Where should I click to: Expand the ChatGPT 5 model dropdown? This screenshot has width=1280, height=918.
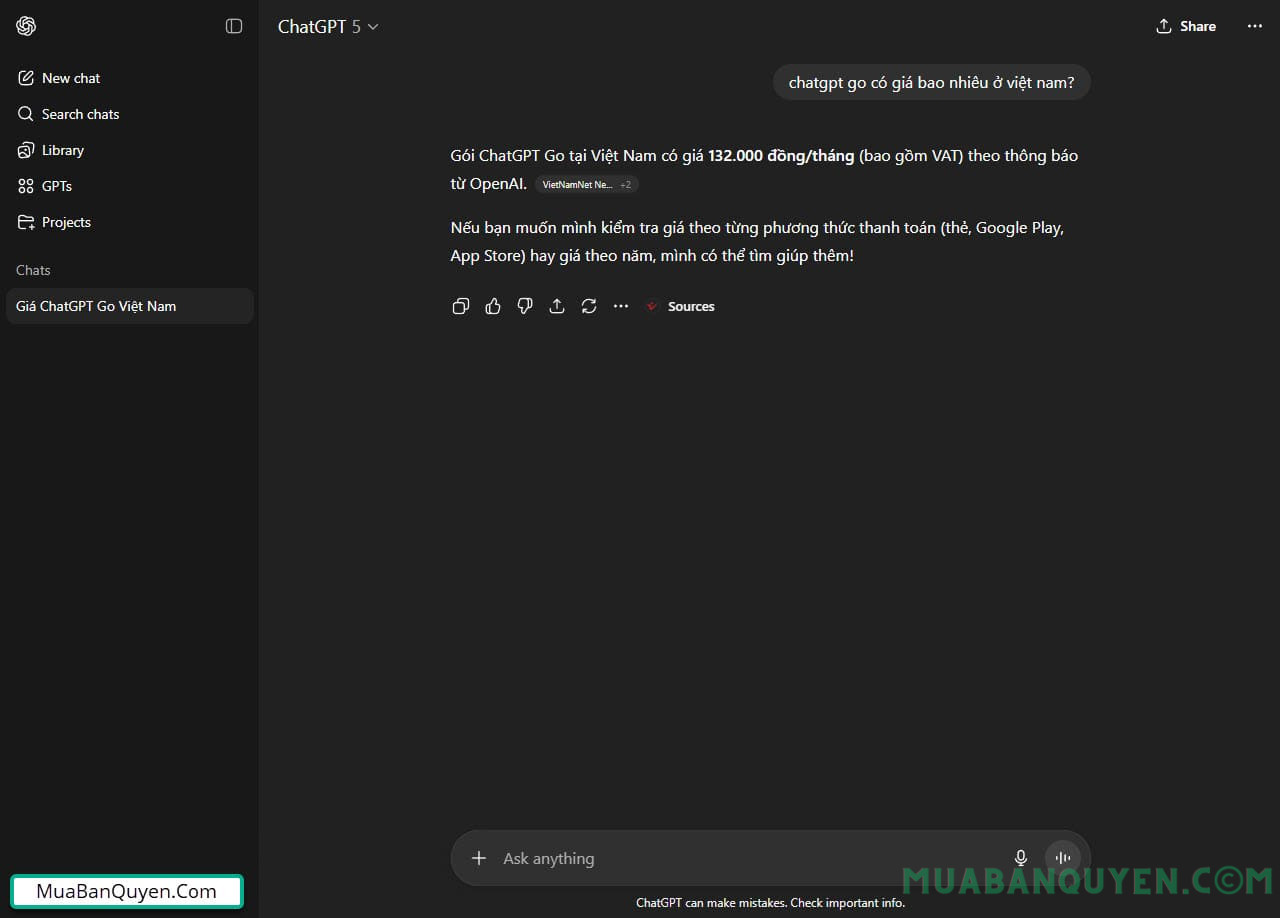click(x=328, y=27)
